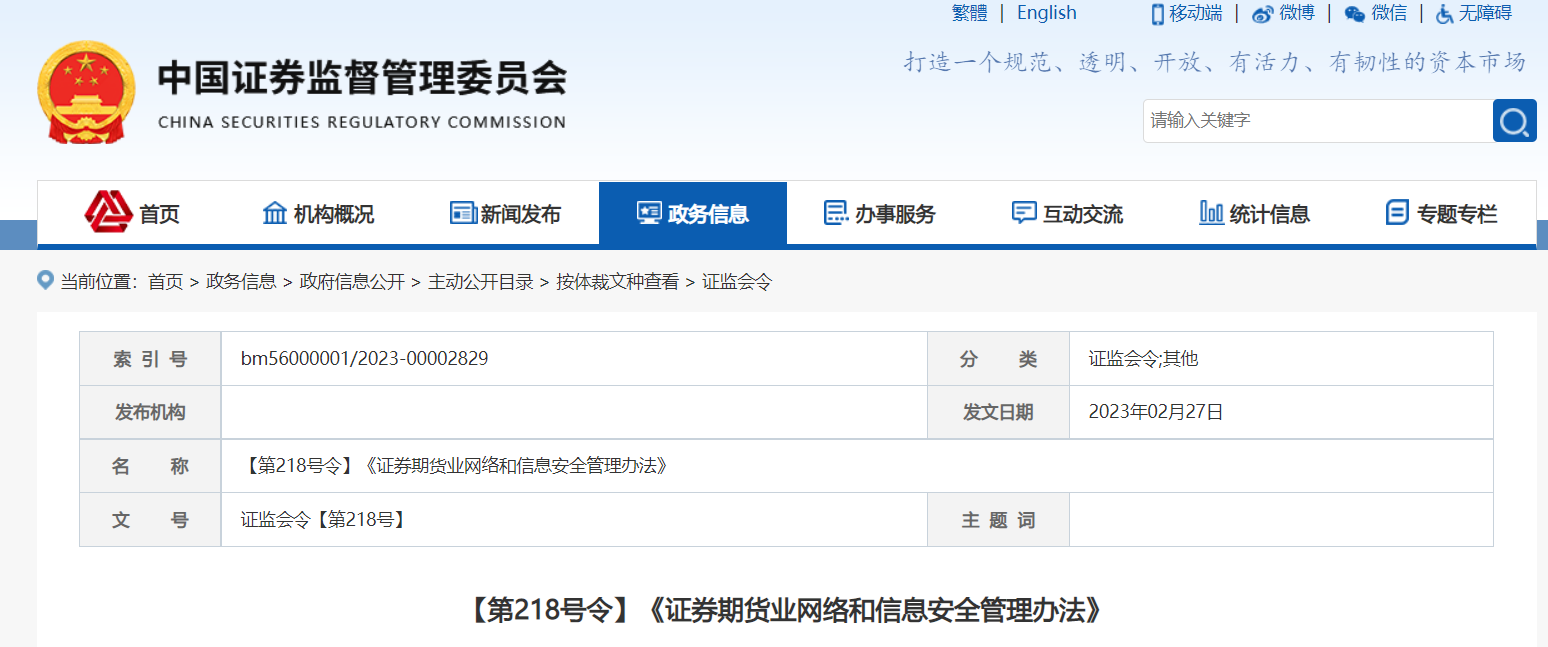Image resolution: width=1548 pixels, height=647 pixels.
Task: Click the wheelchair accessibility icon beside 无障碍
Action: point(1445,14)
